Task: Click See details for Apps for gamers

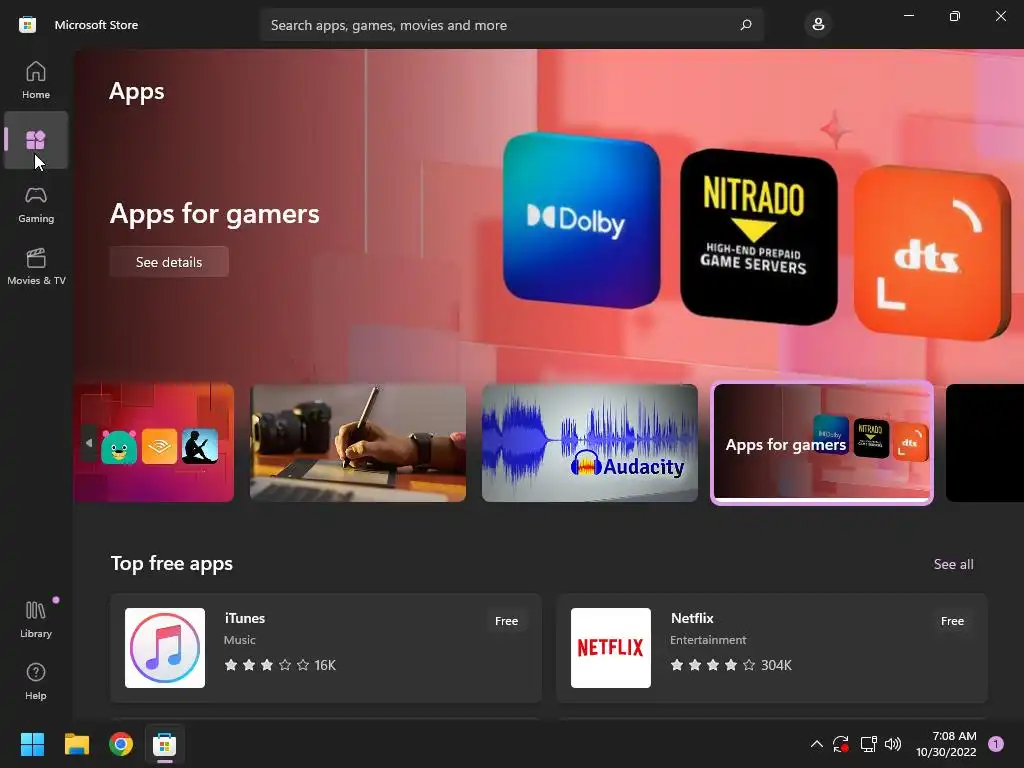Action: [169, 262]
